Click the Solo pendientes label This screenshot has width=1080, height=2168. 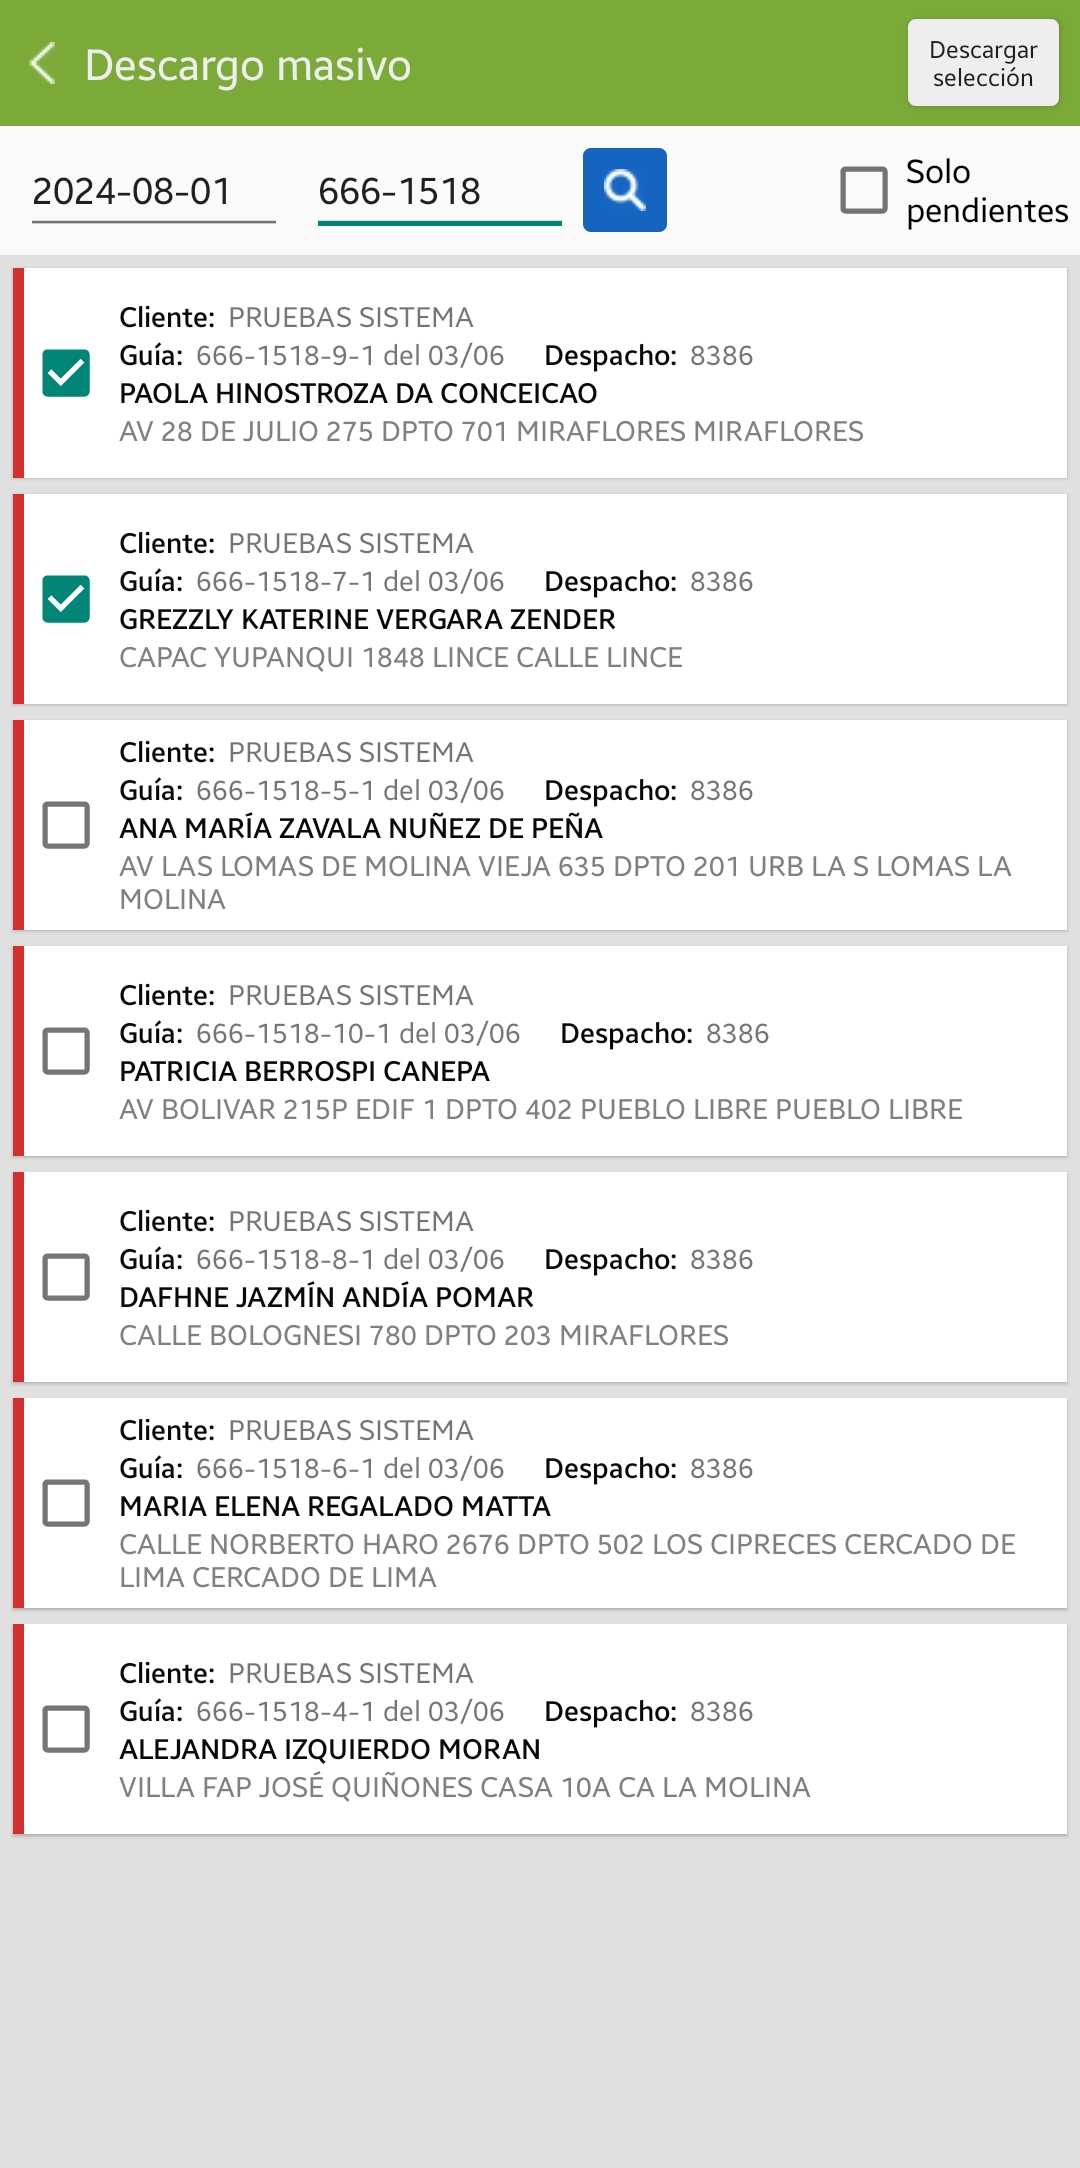(986, 191)
